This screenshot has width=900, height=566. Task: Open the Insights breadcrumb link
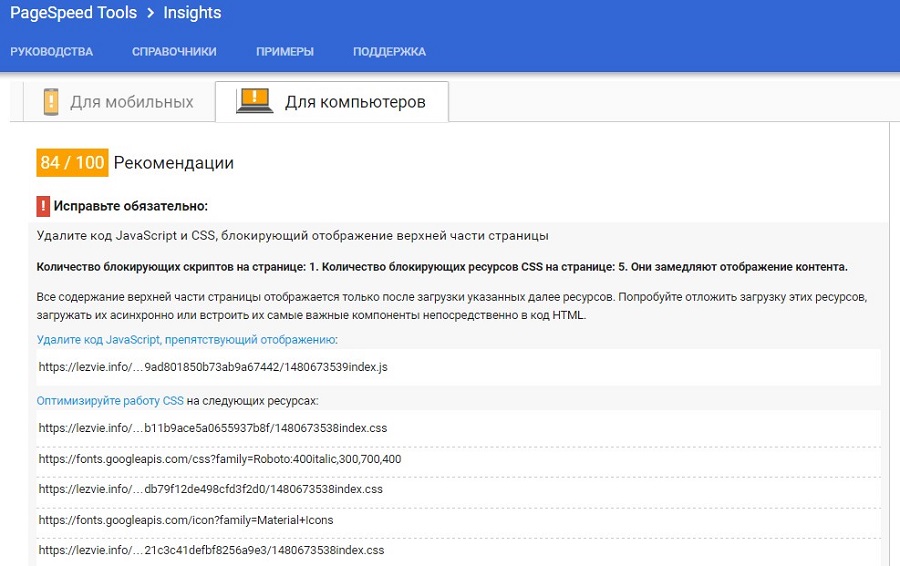192,13
